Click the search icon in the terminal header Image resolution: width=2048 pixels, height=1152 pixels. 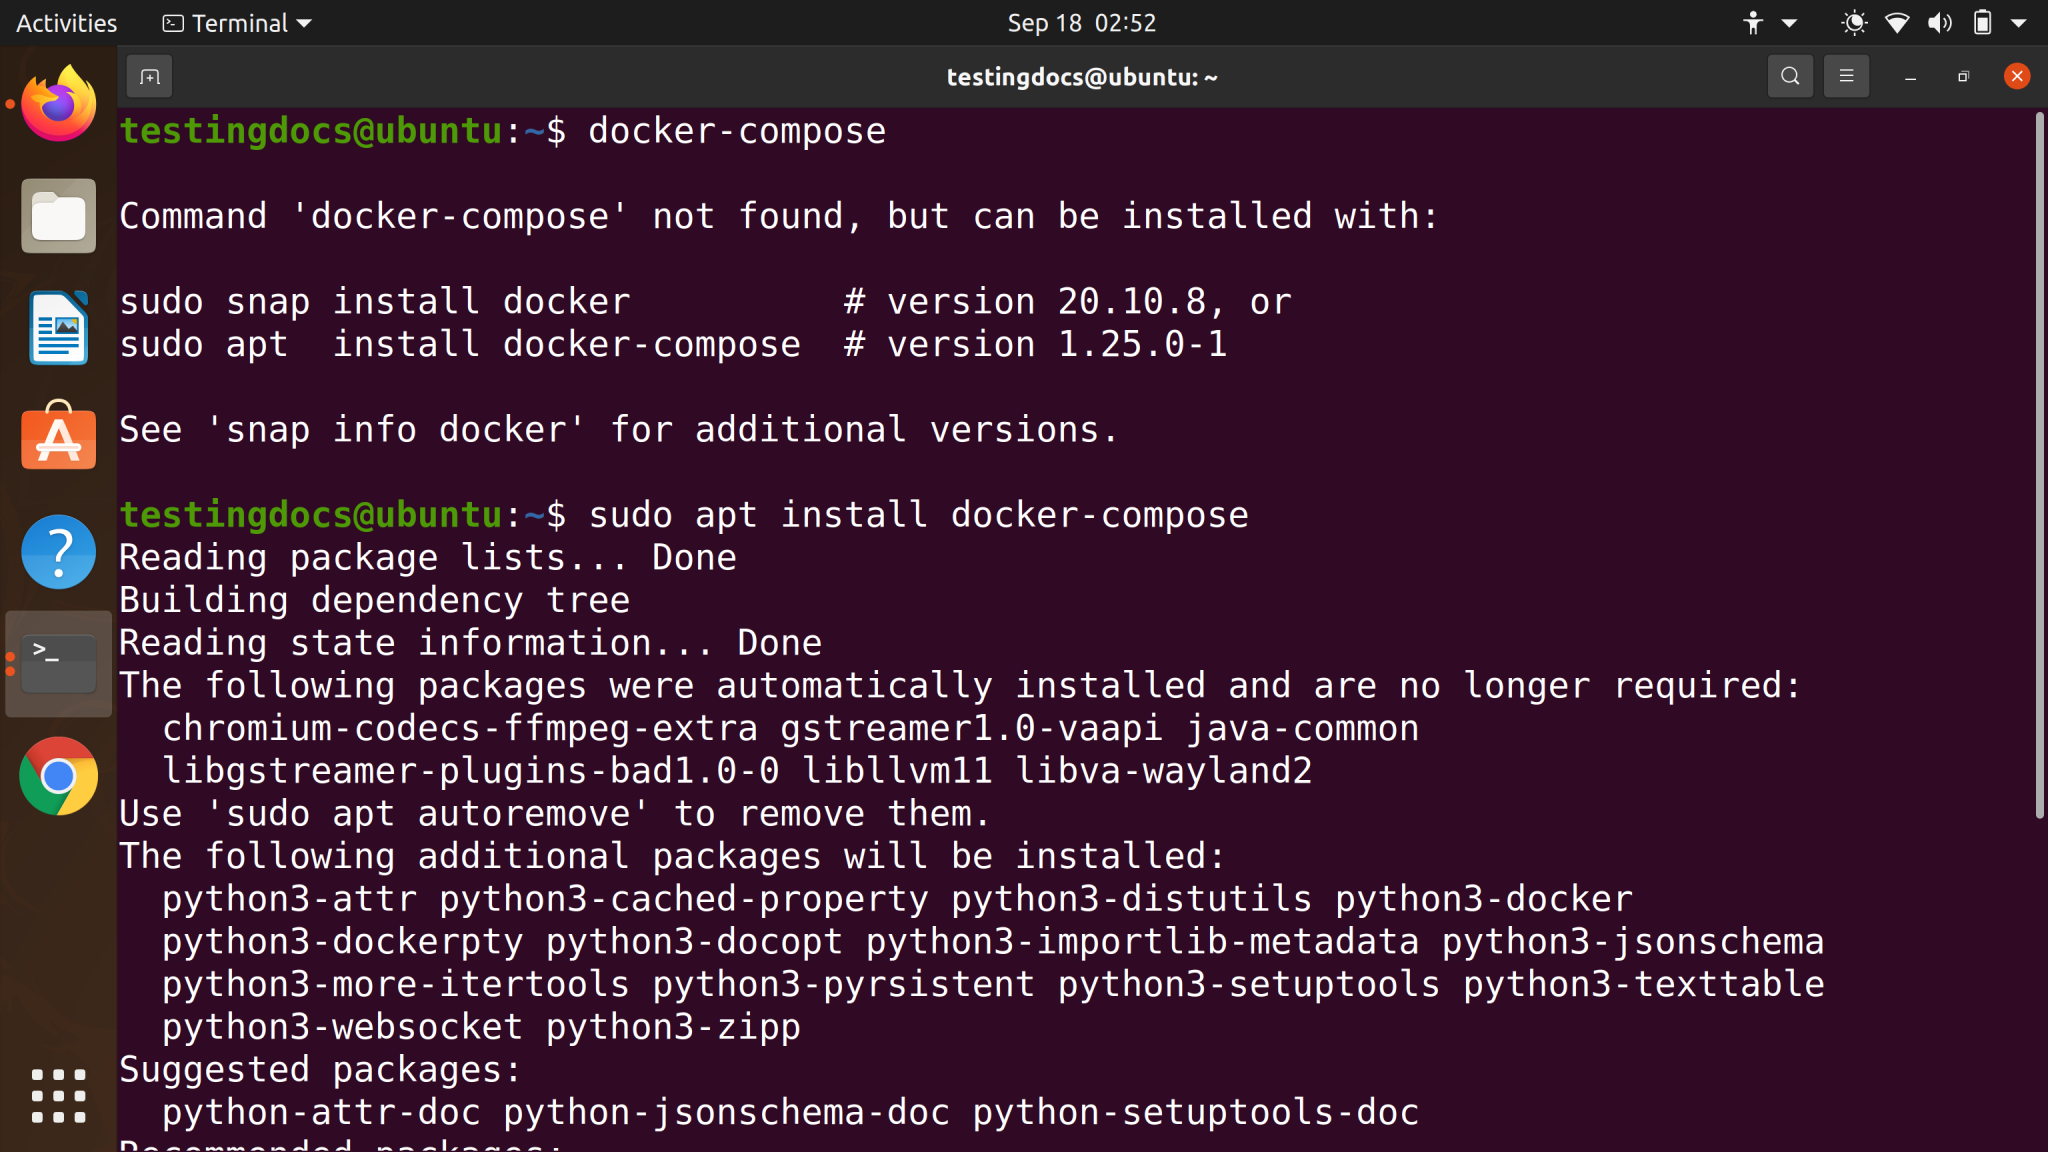(1789, 76)
